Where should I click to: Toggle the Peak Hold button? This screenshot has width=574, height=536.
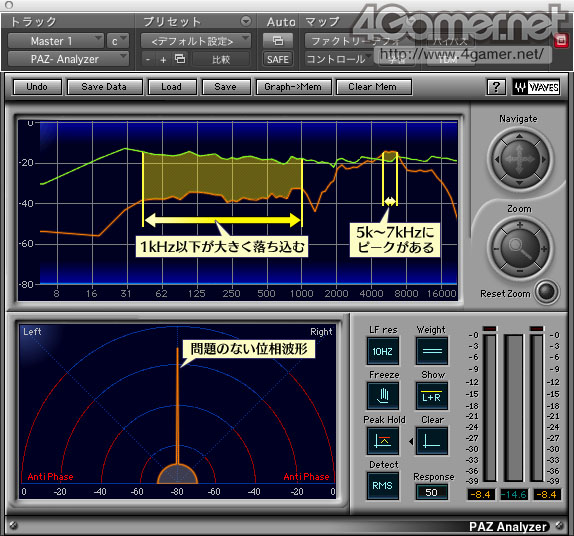(x=383, y=441)
